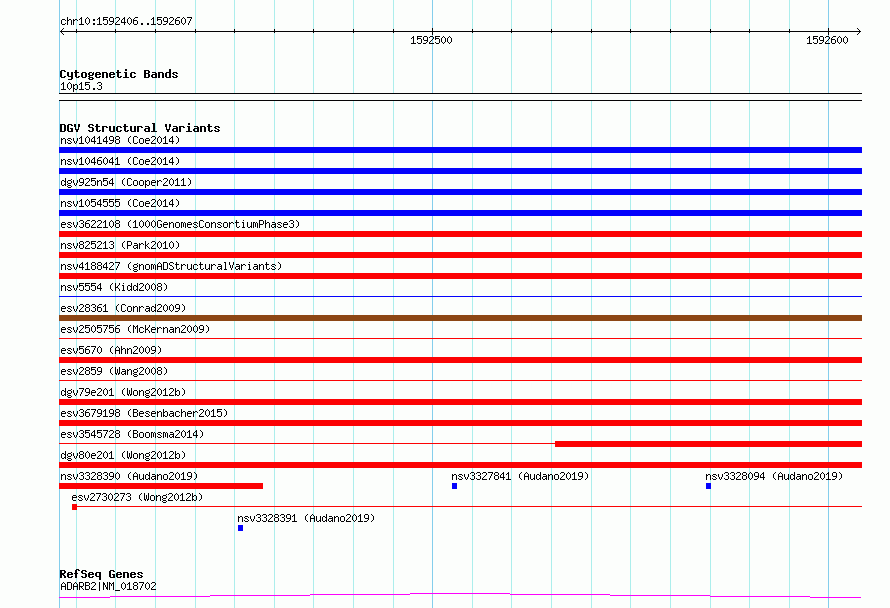Click the nsv1041498 (Coe2014) variant label
Viewport: 890px width, 608px height.
[120, 140]
